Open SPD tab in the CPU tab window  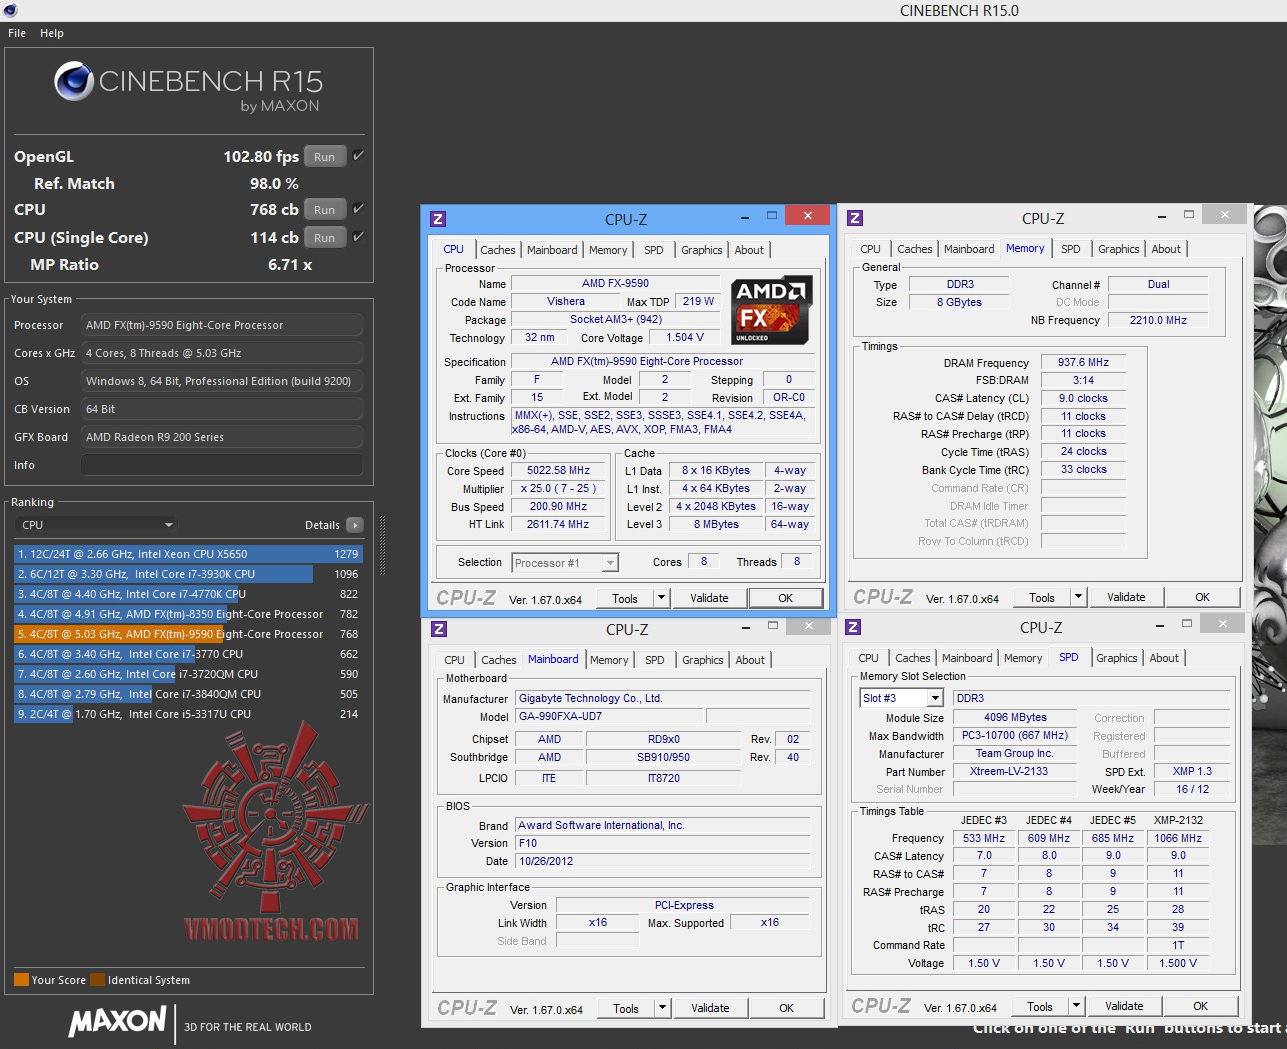tap(654, 250)
